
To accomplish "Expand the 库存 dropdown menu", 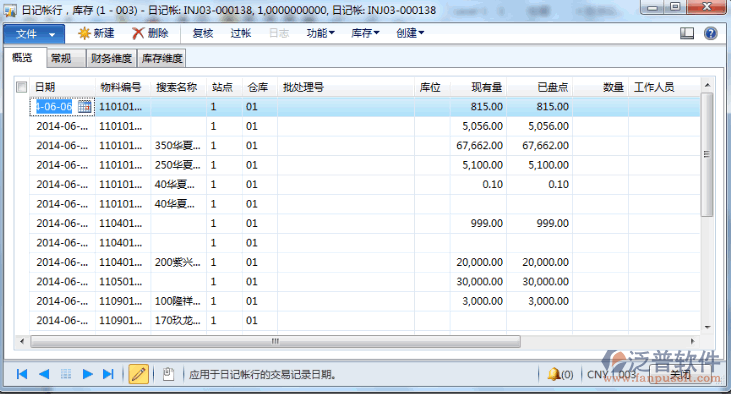I will (x=365, y=33).
